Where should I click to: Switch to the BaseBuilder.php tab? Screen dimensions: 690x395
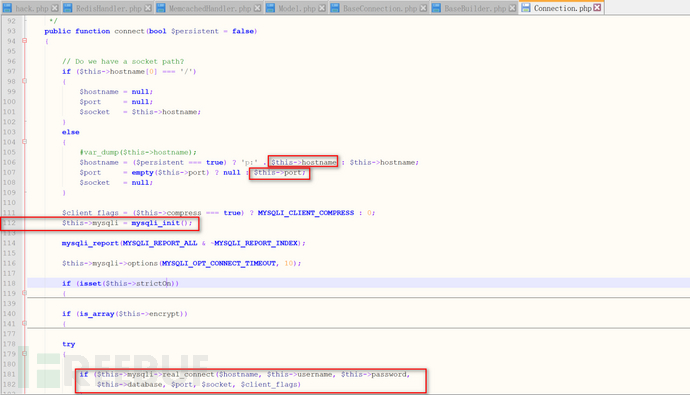click(473, 8)
